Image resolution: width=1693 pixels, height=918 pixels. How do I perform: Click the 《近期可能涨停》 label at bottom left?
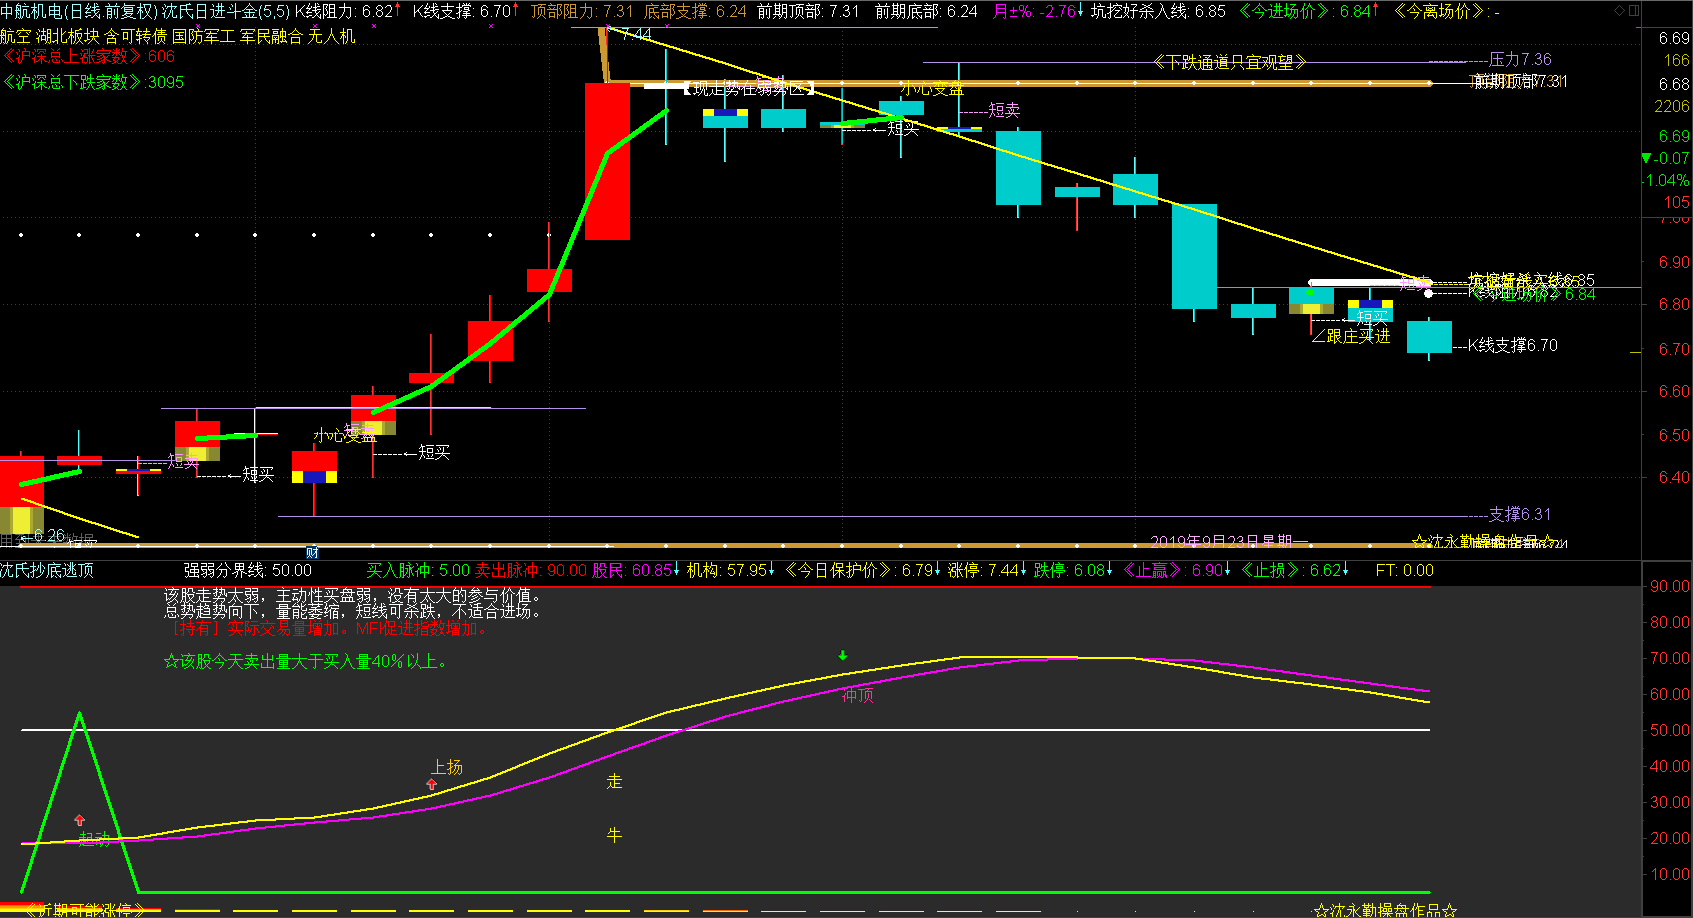pos(85,910)
